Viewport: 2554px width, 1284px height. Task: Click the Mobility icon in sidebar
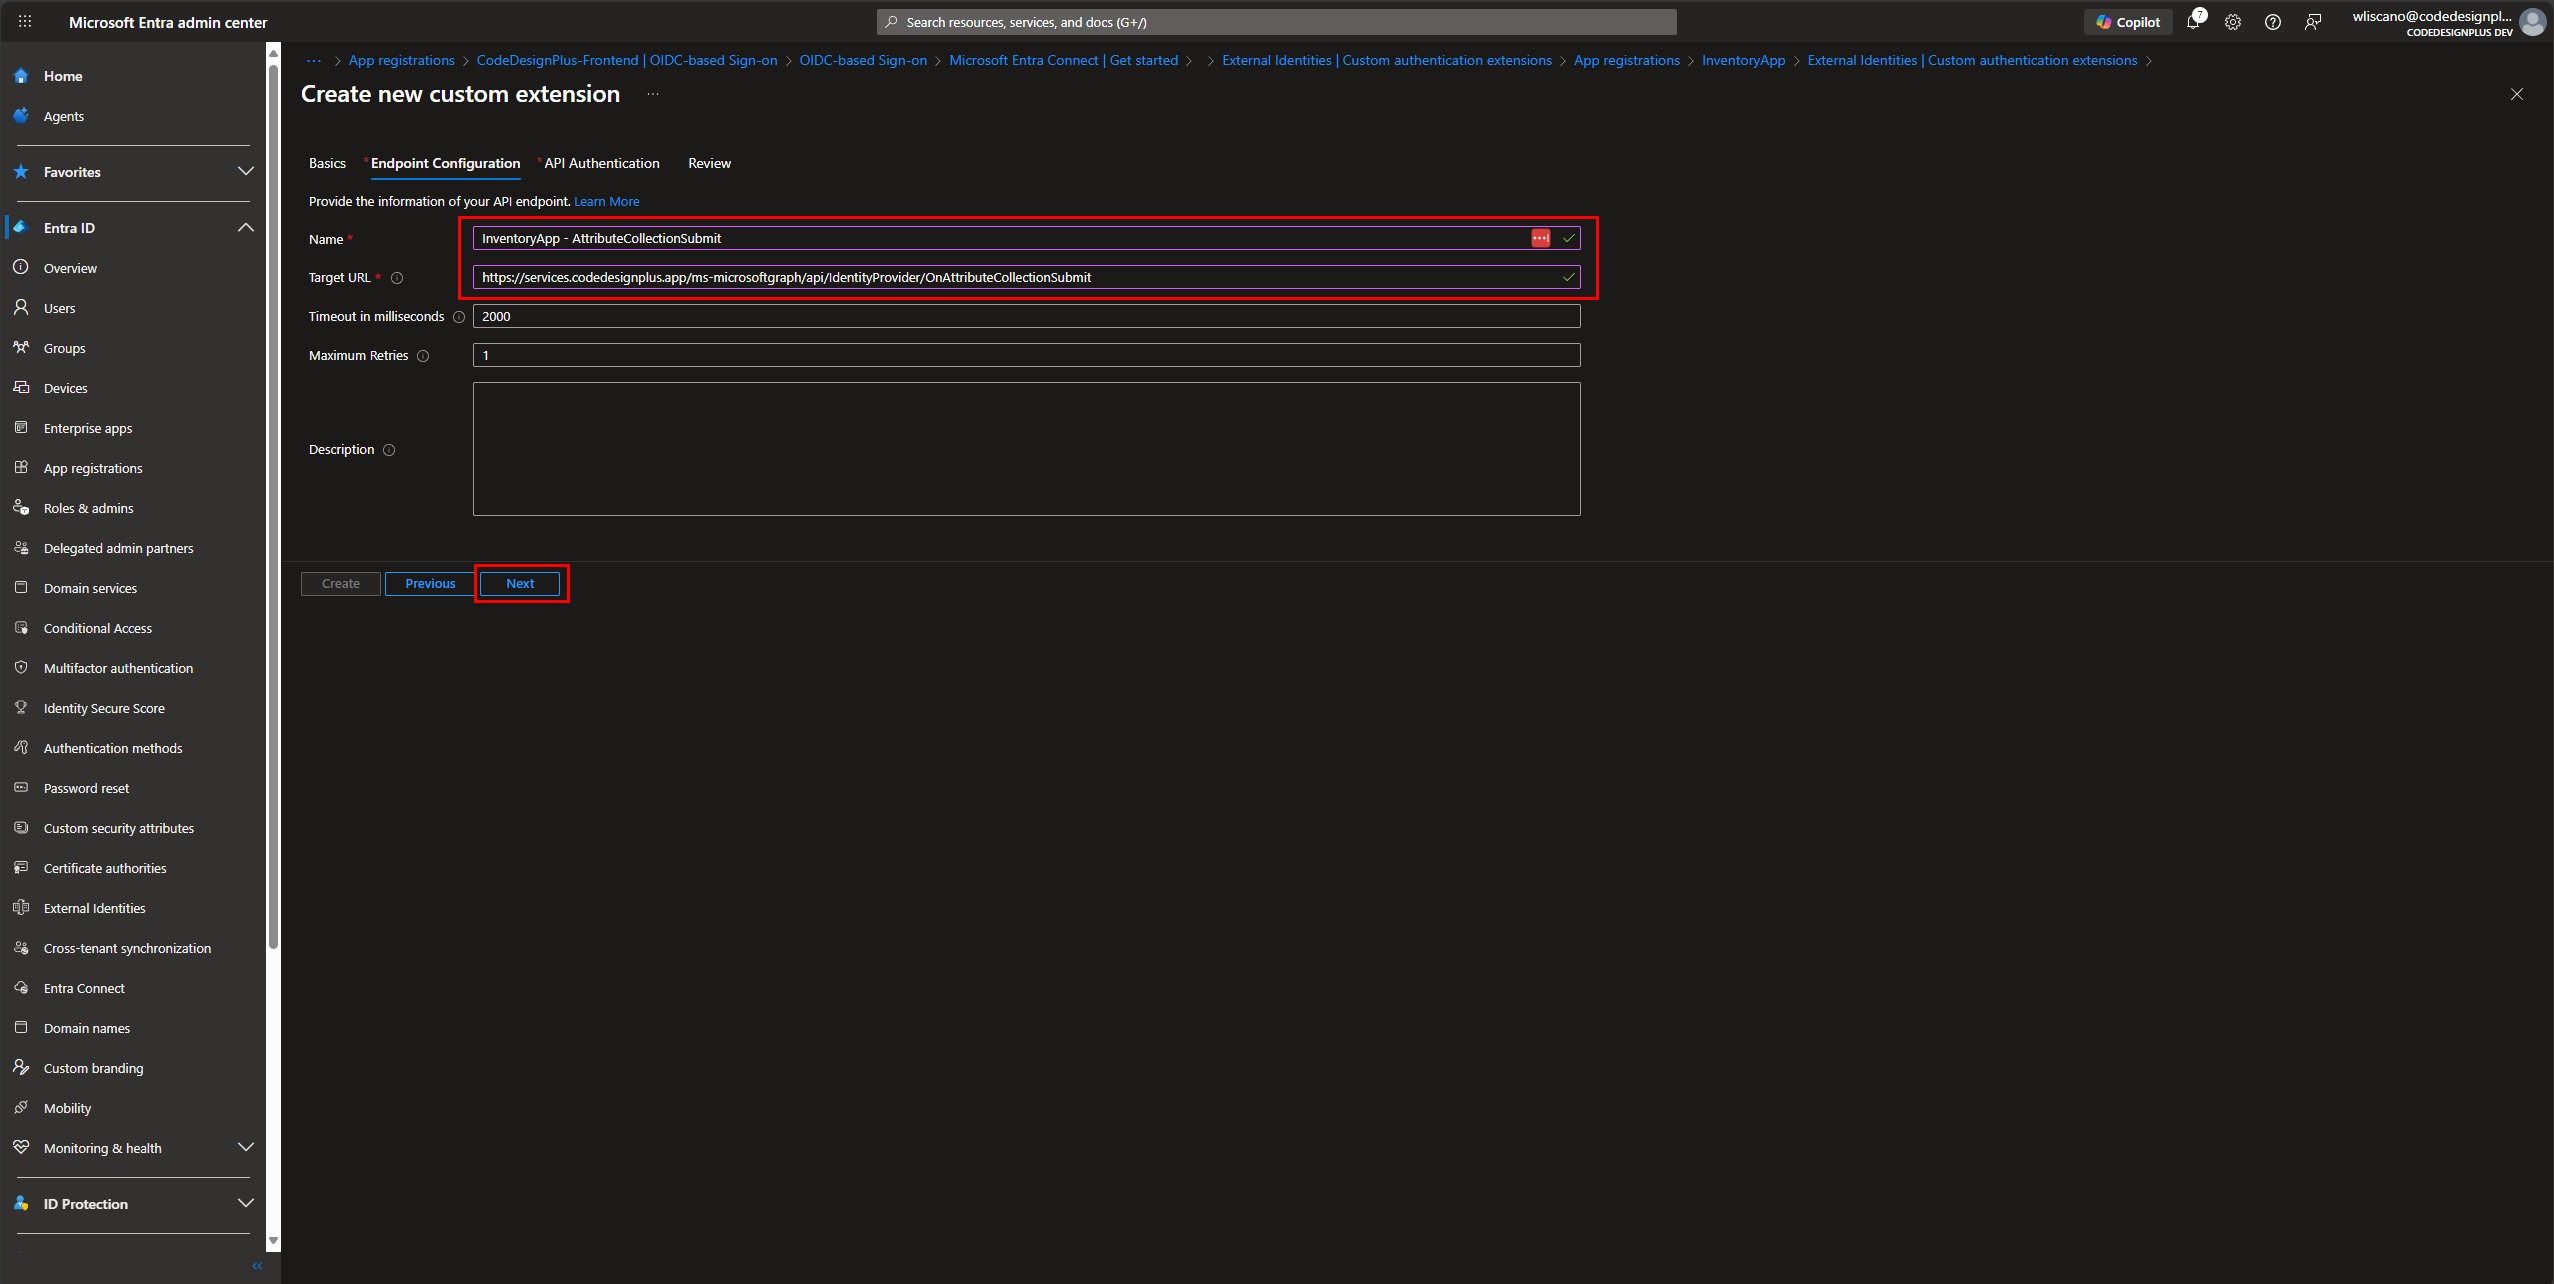21,1108
